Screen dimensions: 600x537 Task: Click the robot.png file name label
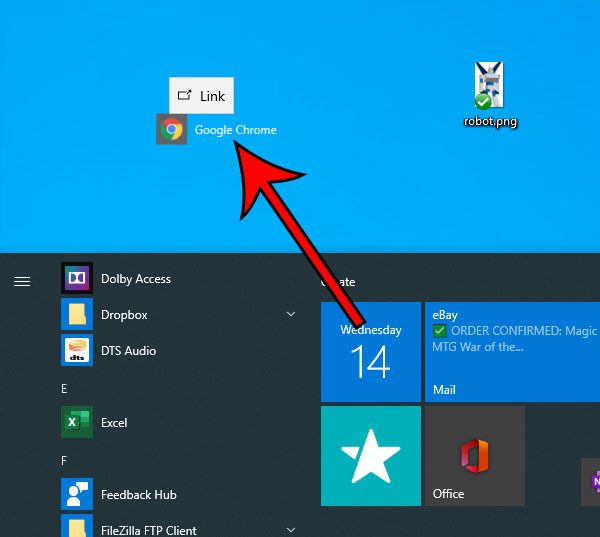tap(490, 121)
